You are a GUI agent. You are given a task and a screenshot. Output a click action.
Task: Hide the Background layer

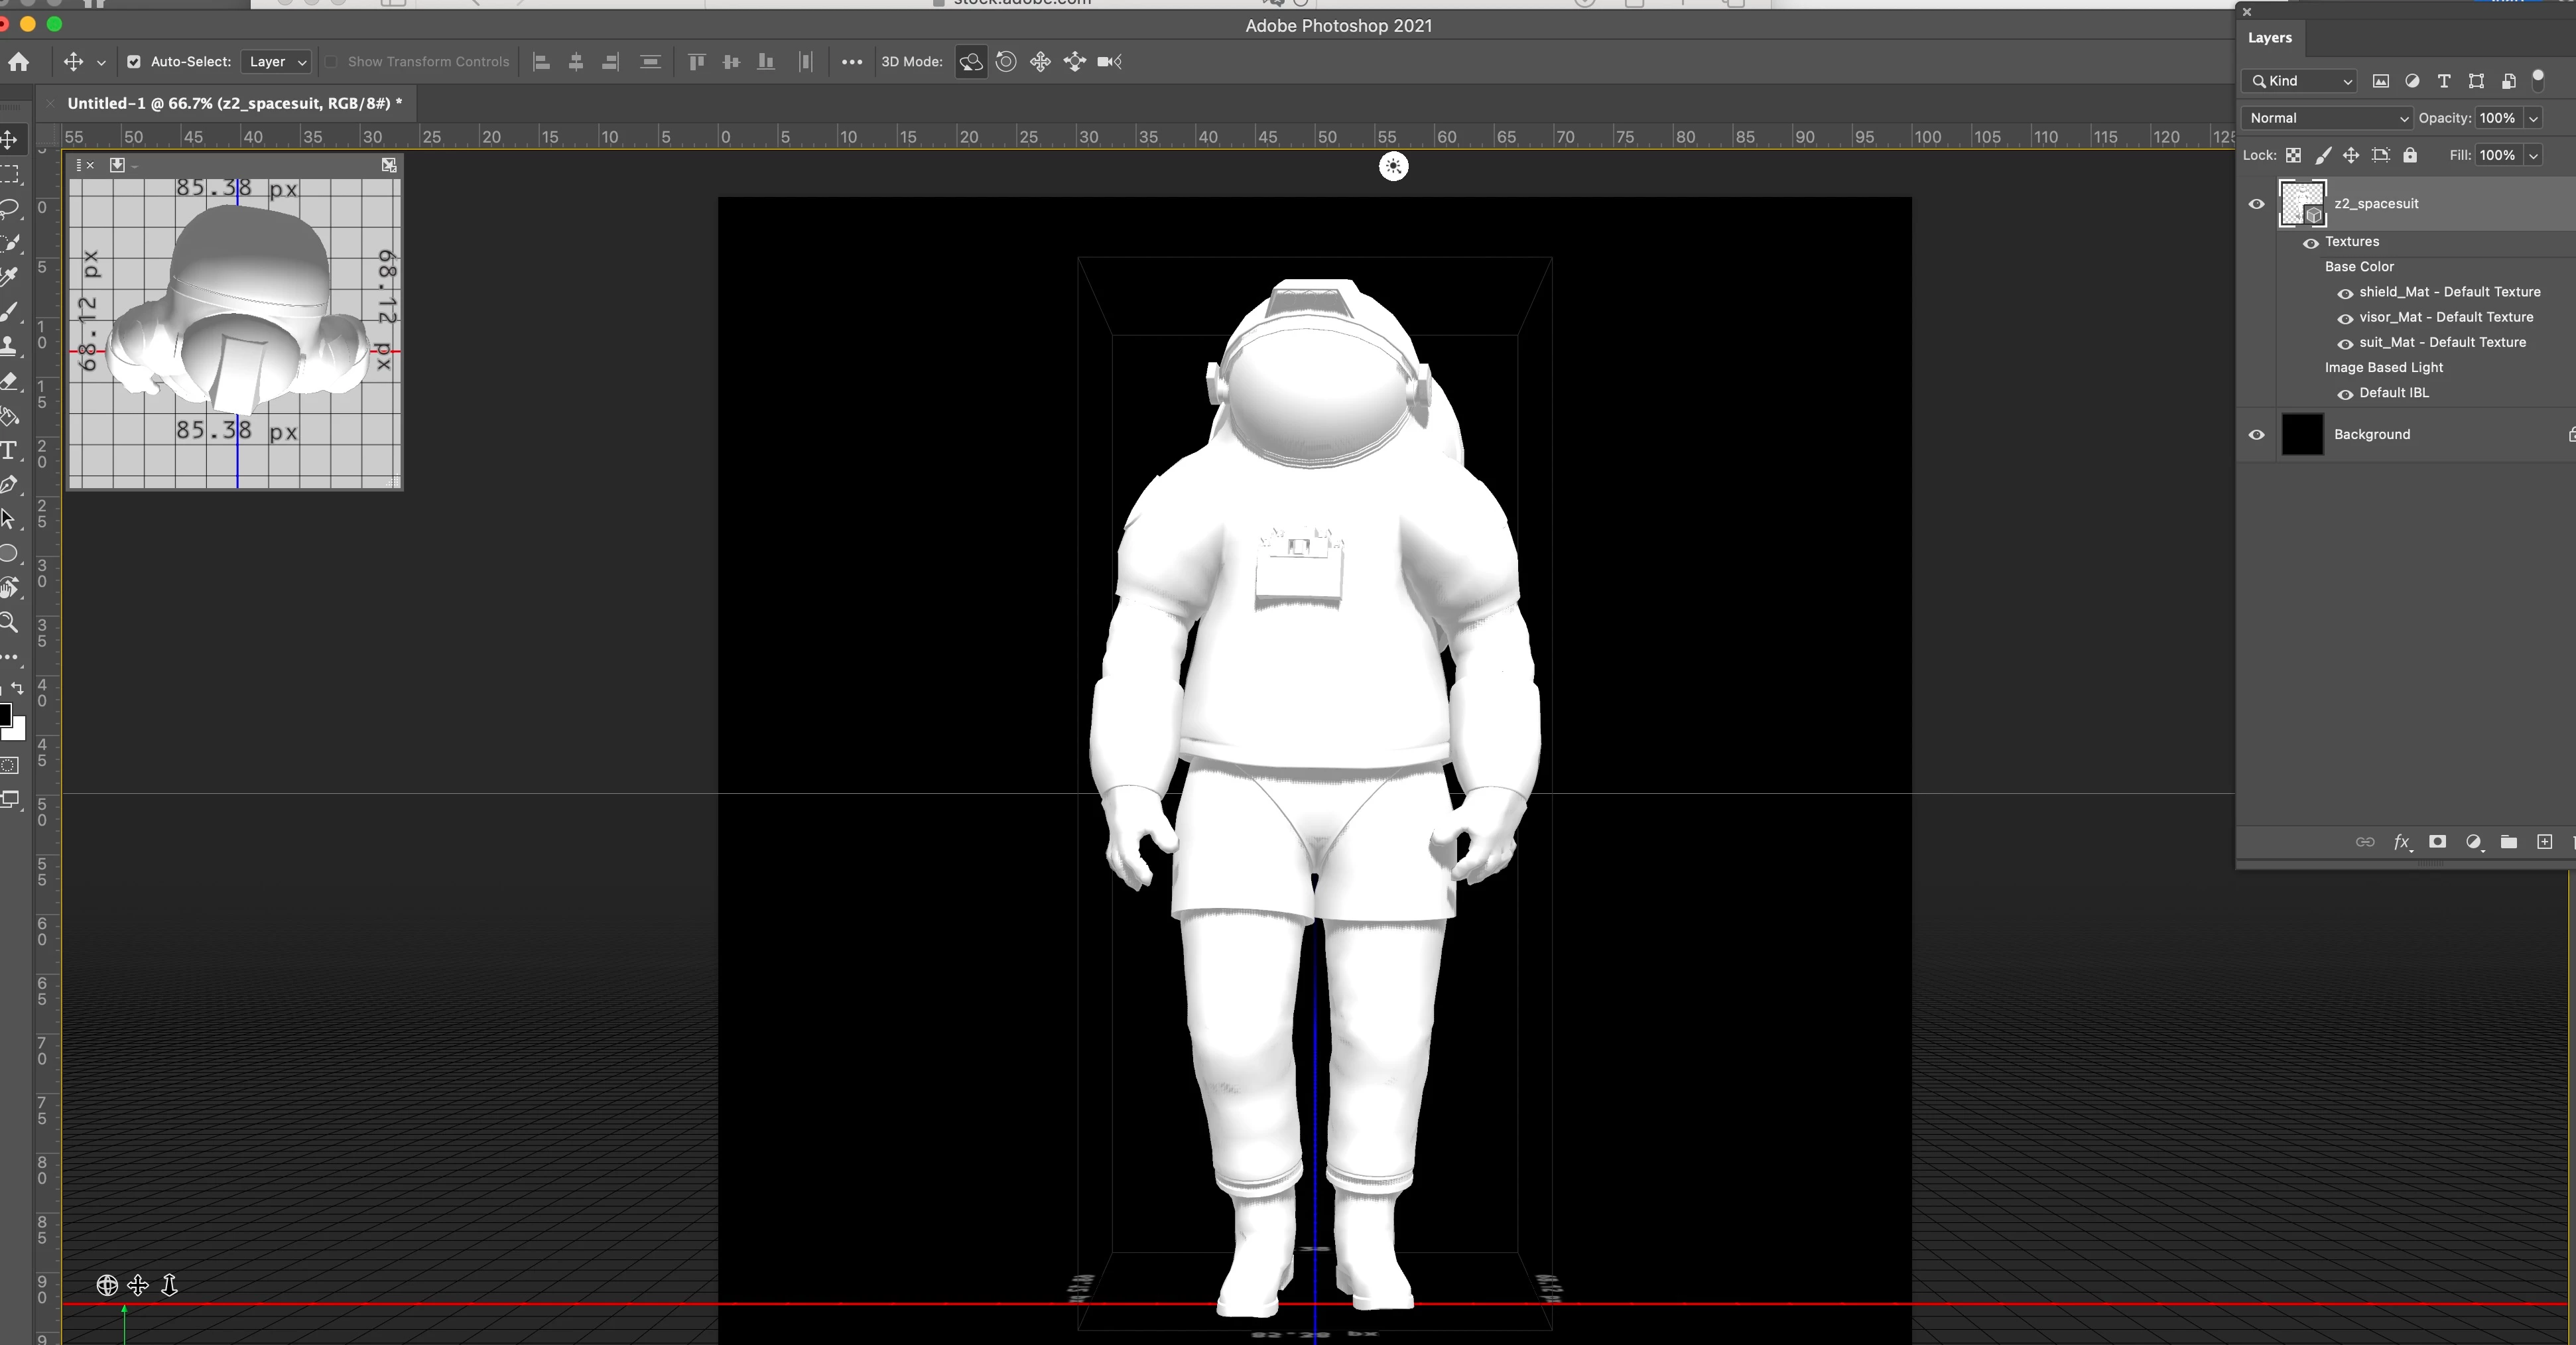[x=2256, y=435]
